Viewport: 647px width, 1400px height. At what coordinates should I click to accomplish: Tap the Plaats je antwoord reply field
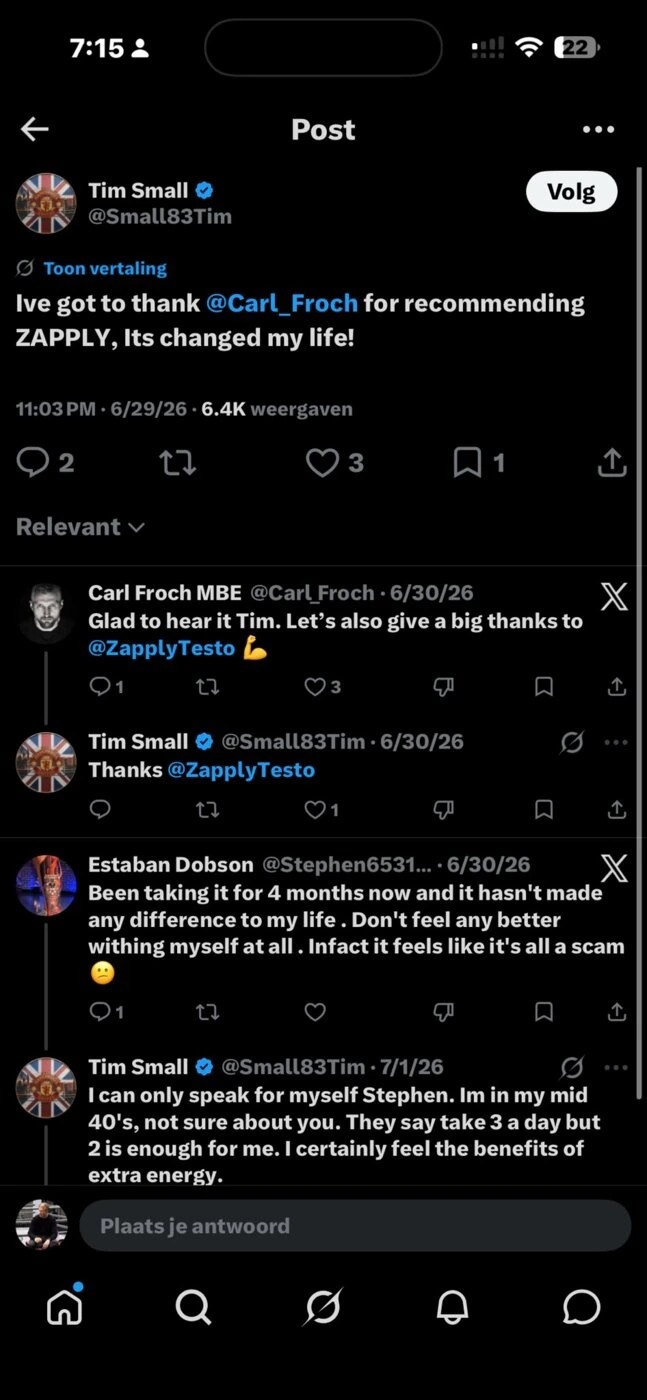[x=355, y=1226]
